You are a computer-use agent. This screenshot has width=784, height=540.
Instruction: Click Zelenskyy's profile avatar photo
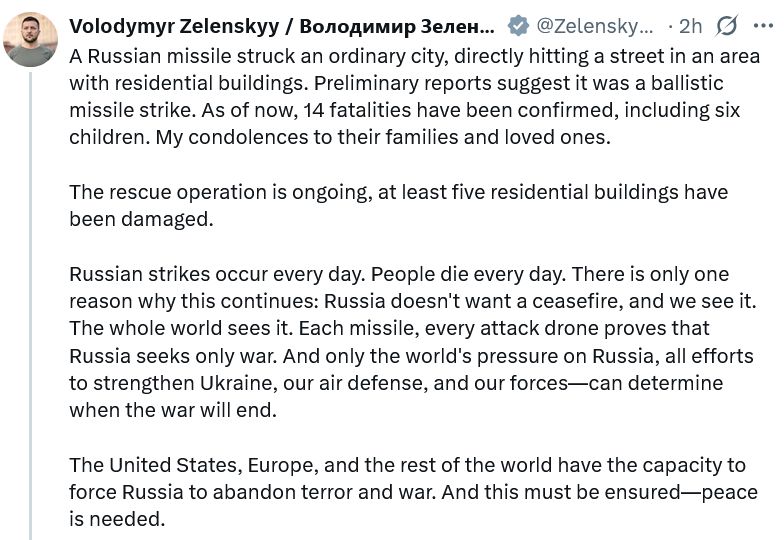(30, 40)
